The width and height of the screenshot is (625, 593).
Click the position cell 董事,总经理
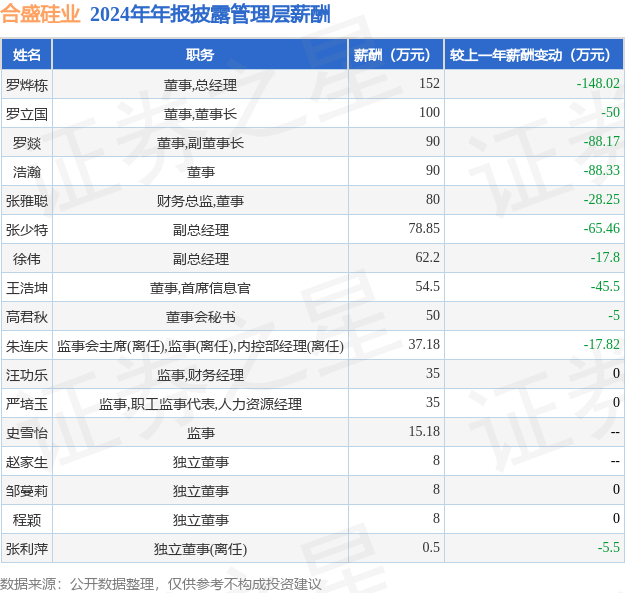pyautogui.click(x=200, y=85)
